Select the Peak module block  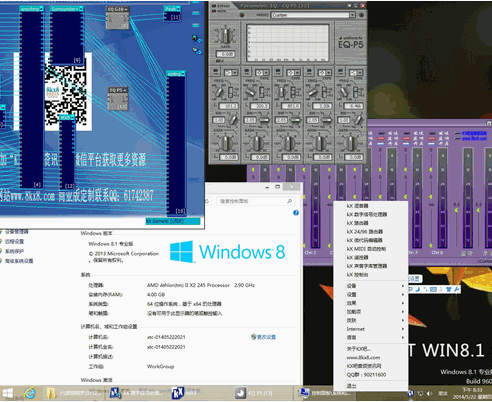pos(173,14)
